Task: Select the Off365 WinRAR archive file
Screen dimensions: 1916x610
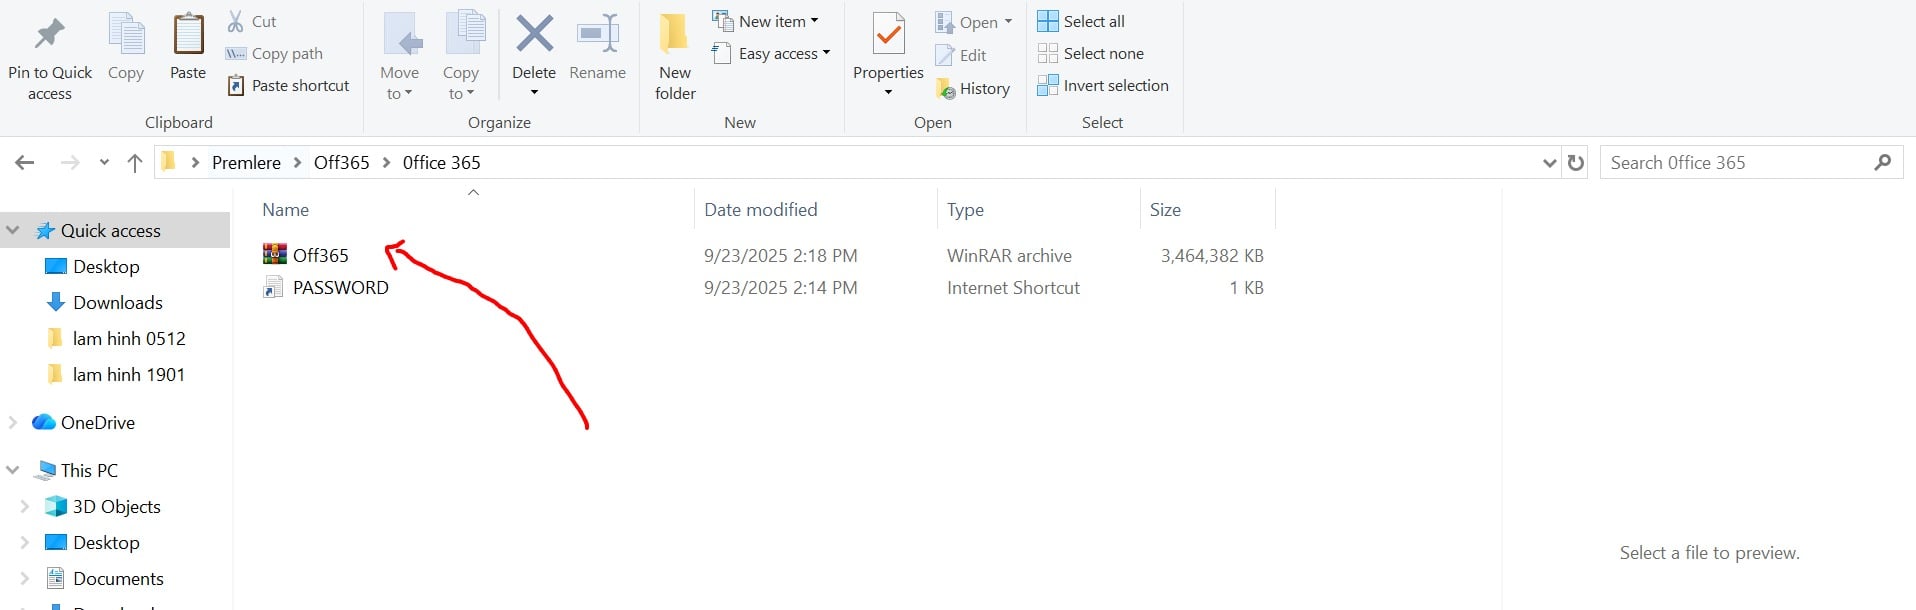Action: tap(320, 256)
